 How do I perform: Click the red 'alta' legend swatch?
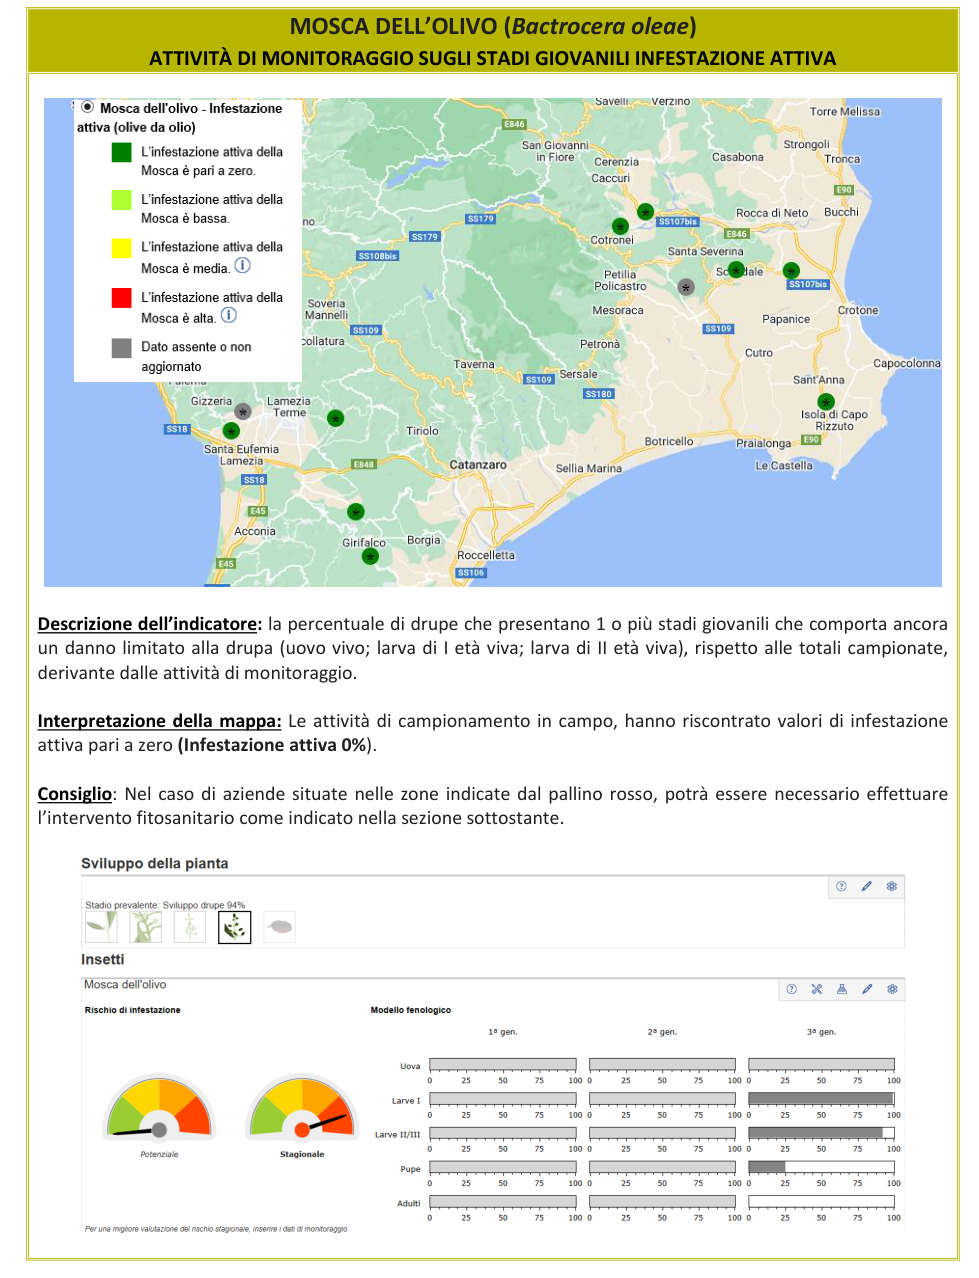click(x=121, y=297)
